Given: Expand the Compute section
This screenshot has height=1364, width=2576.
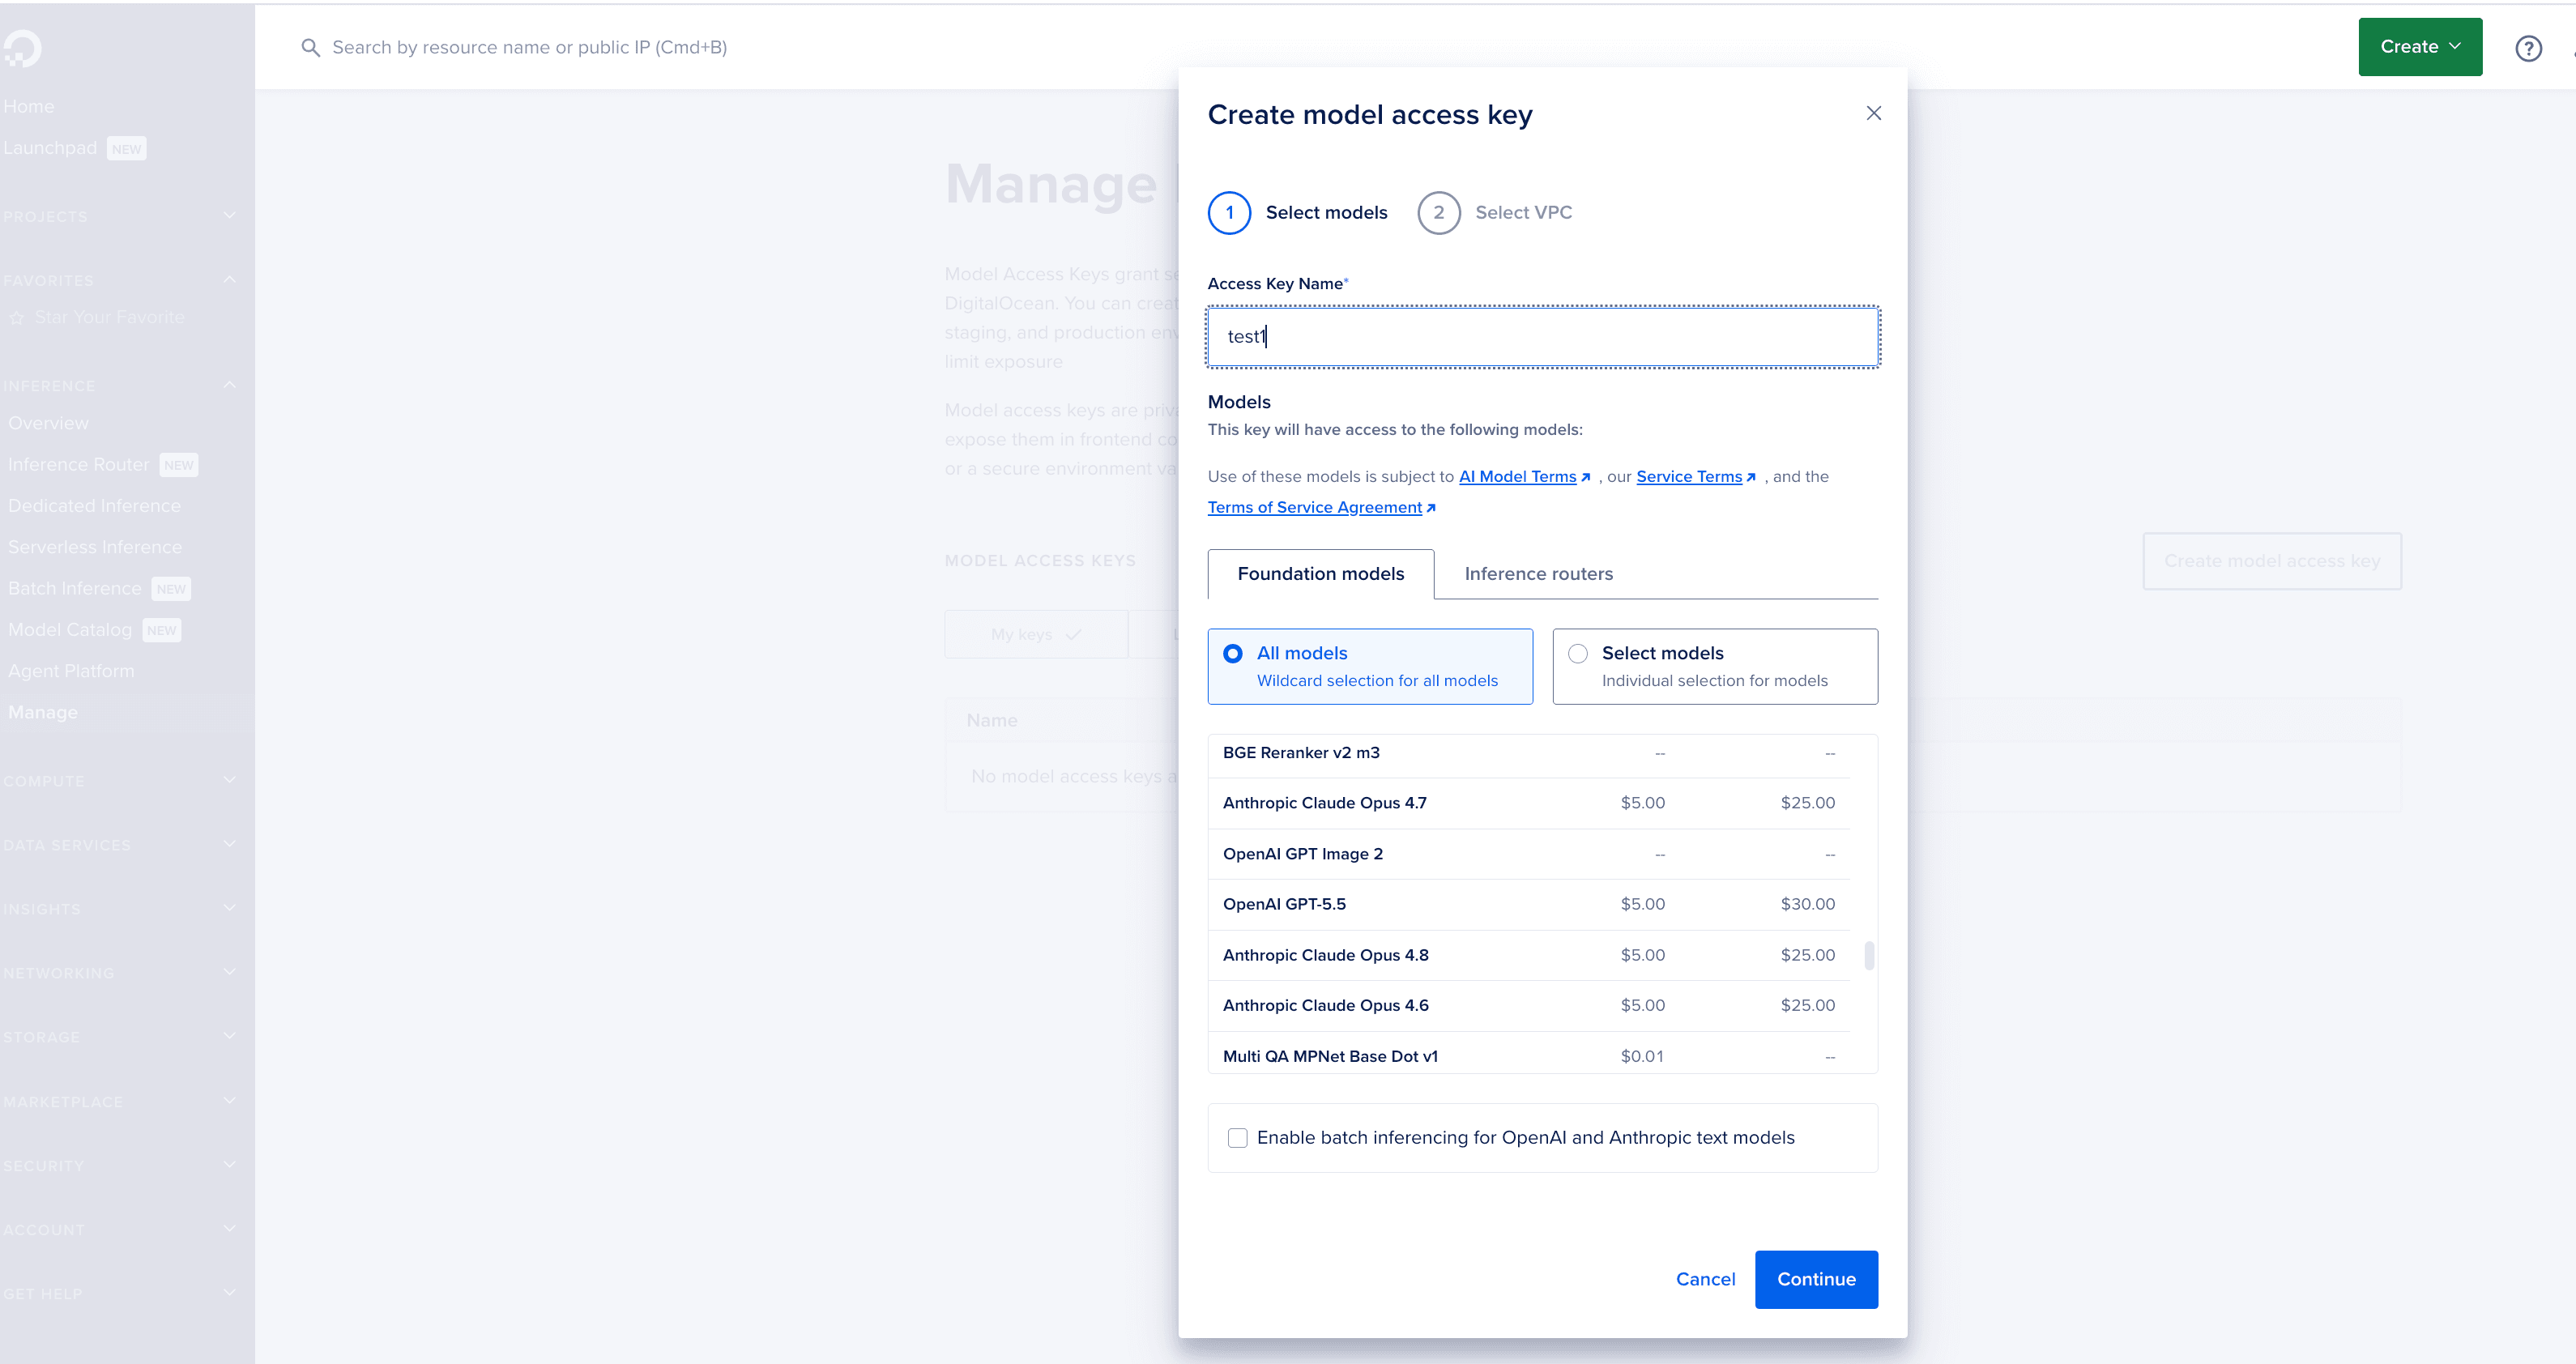Looking at the screenshot, I should 119,780.
